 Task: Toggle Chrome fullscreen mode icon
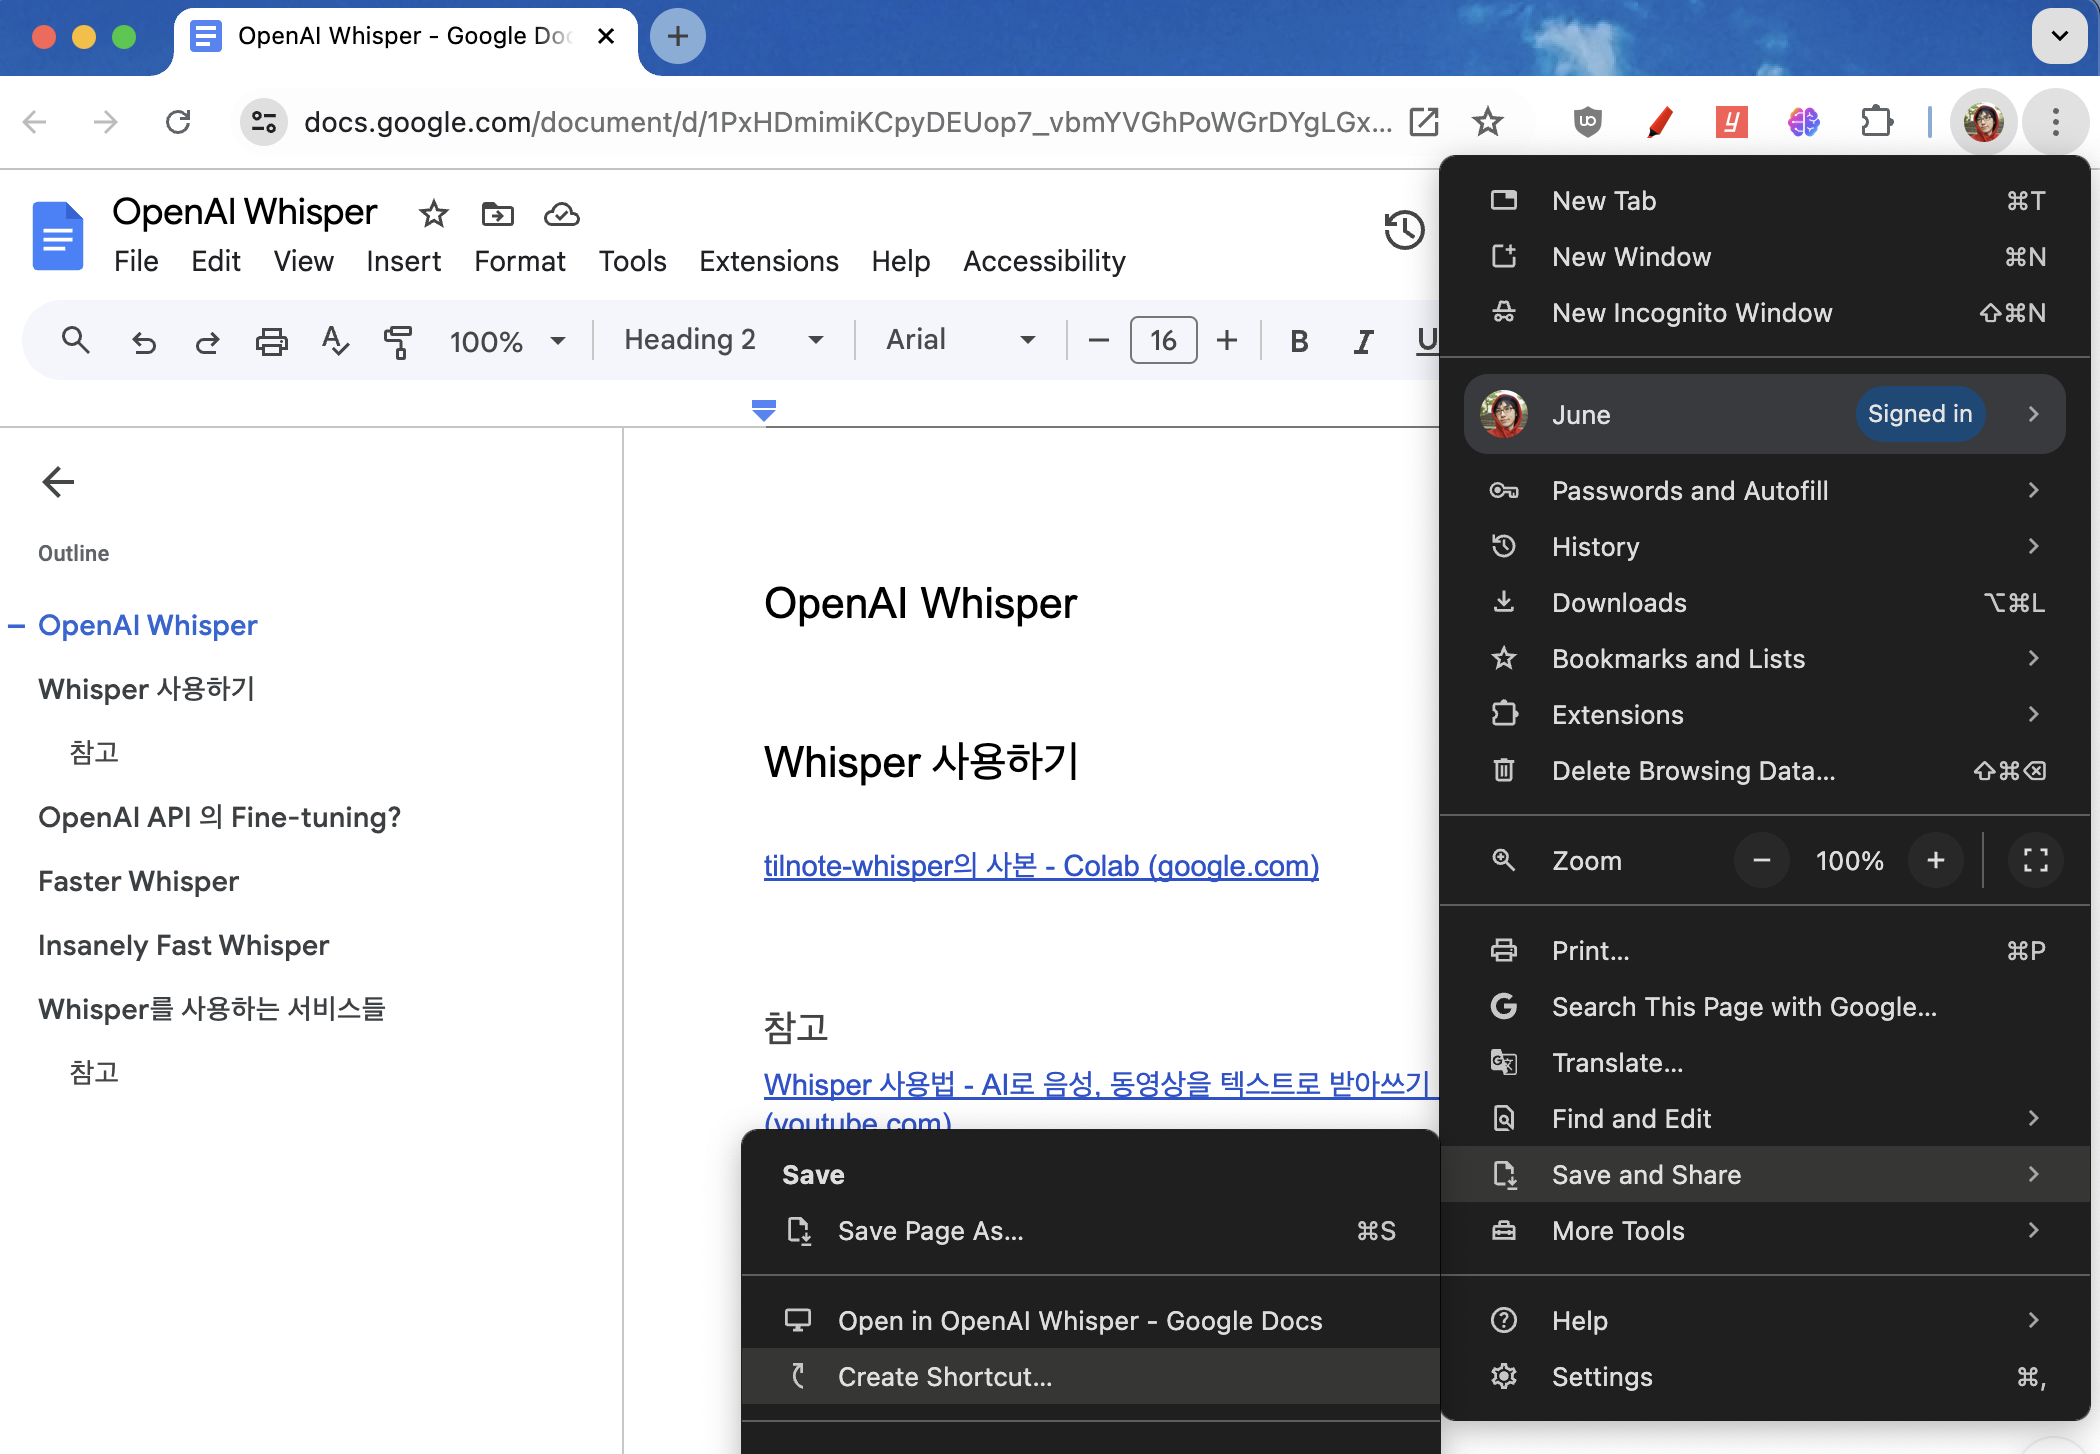(x=2035, y=861)
